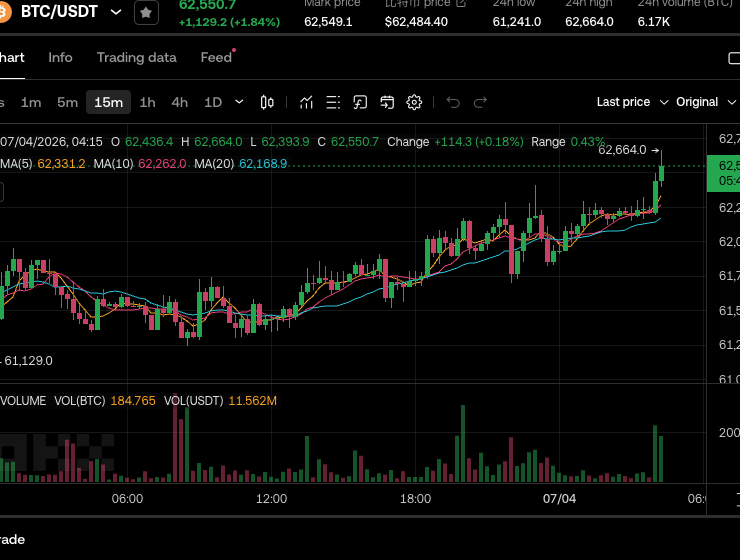Open the Info tab
This screenshot has width=740, height=560.
tap(60, 58)
